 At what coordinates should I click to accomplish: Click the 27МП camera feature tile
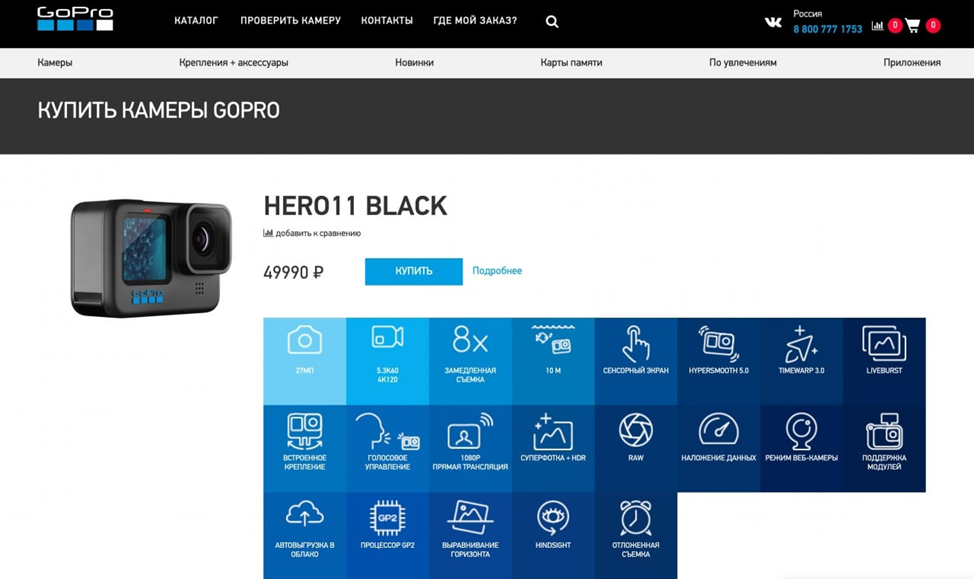pos(304,361)
